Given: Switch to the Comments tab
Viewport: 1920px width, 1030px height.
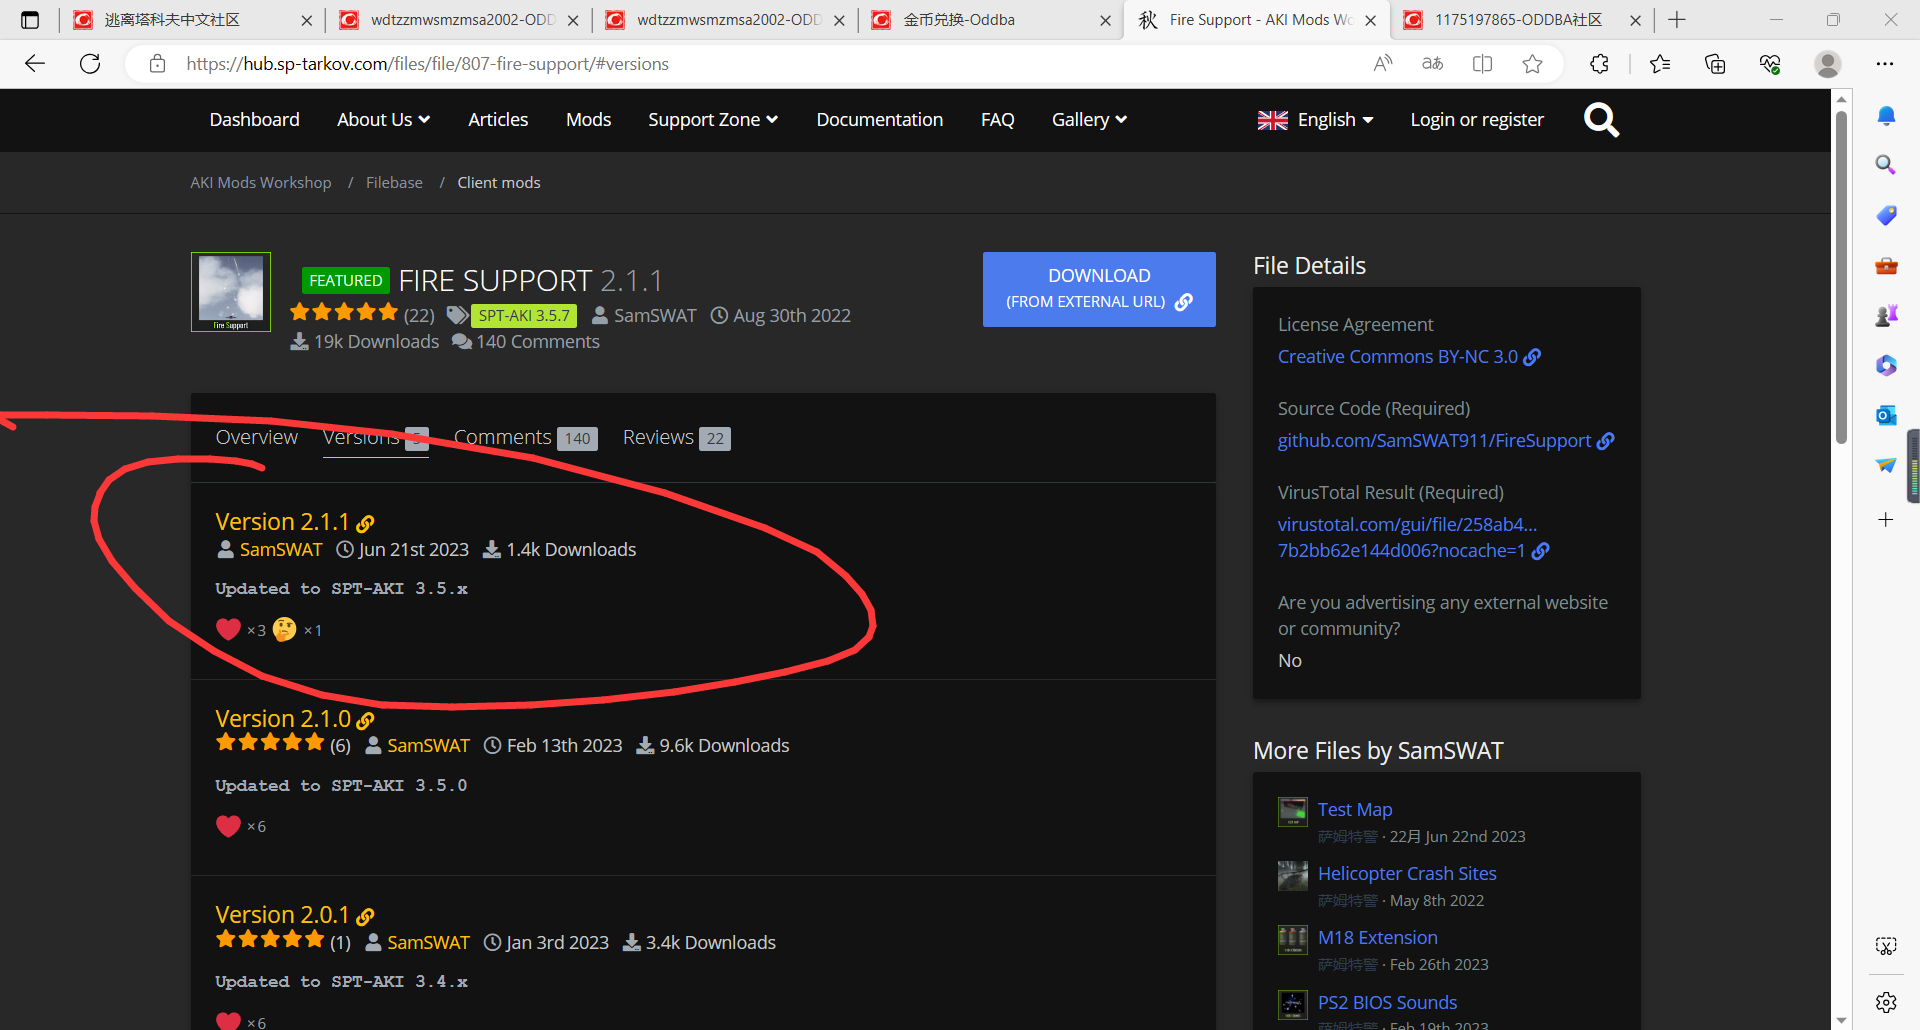Looking at the screenshot, I should tap(503, 438).
